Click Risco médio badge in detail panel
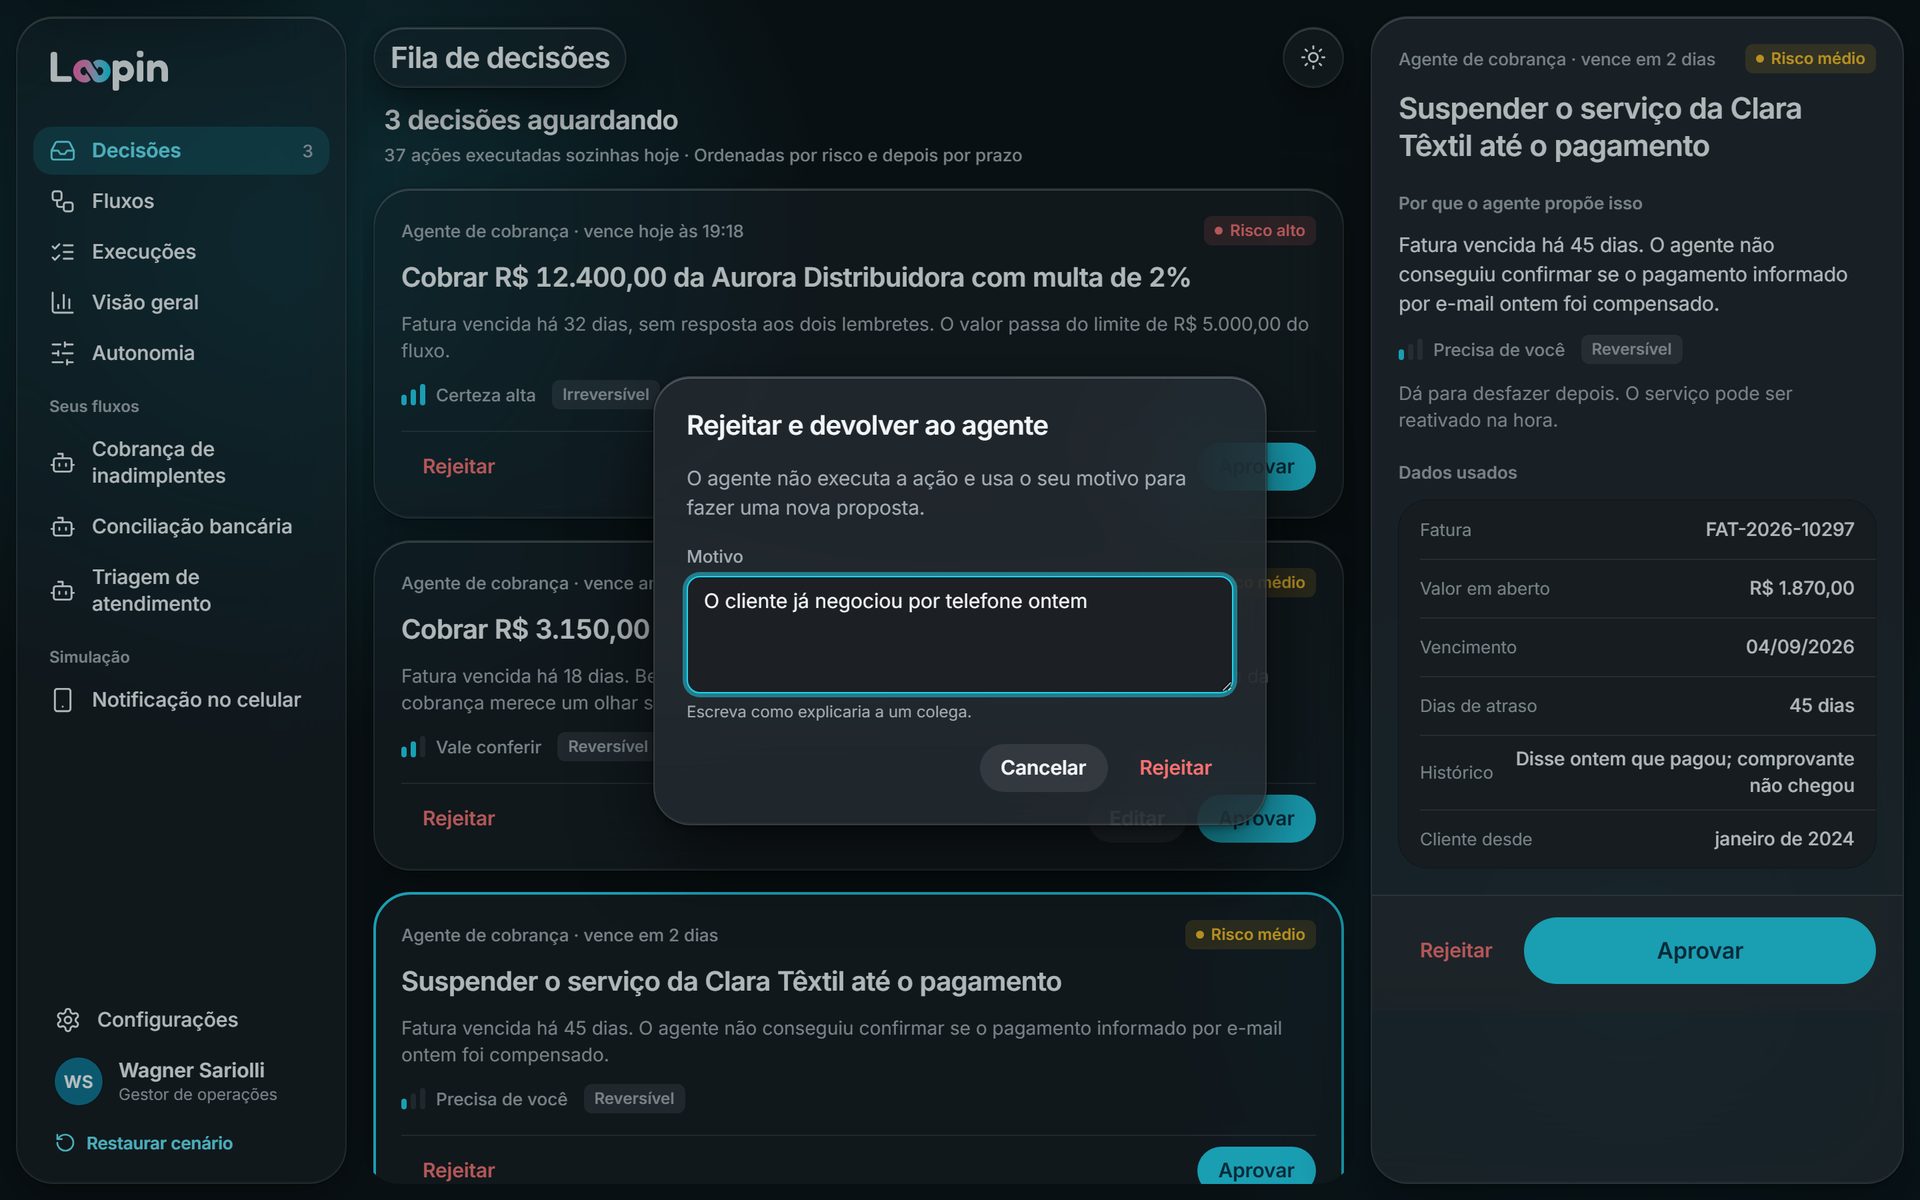This screenshot has width=1920, height=1200. pos(1810,59)
